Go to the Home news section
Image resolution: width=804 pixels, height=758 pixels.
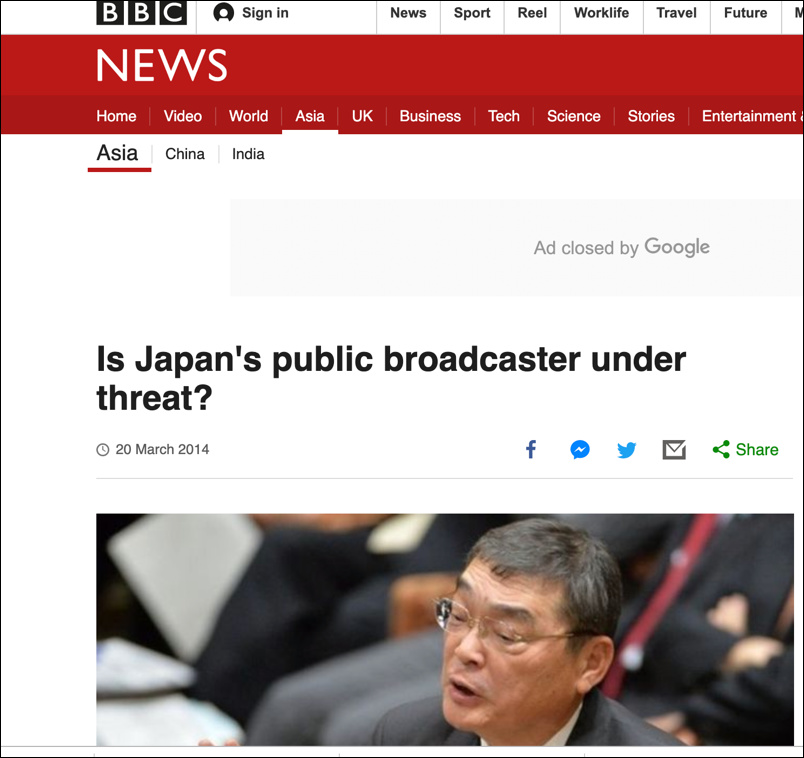tap(116, 116)
